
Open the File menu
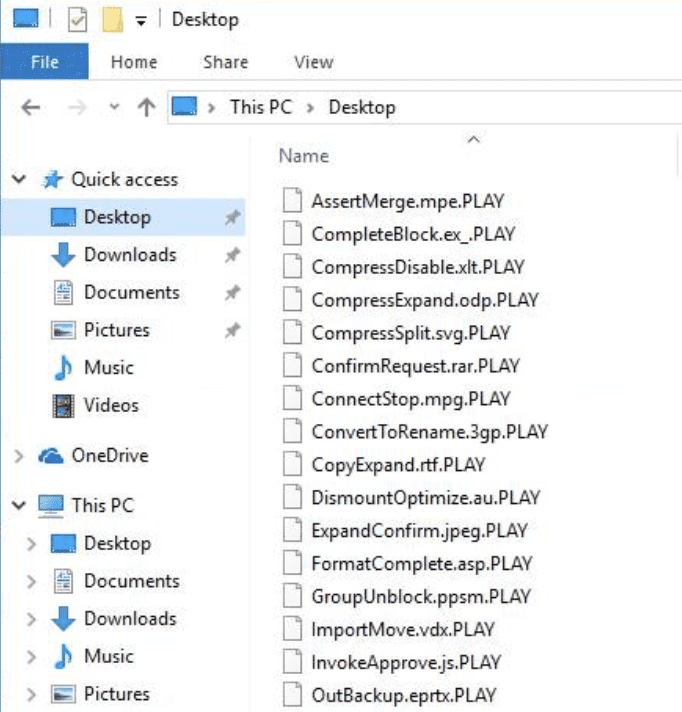click(x=45, y=62)
